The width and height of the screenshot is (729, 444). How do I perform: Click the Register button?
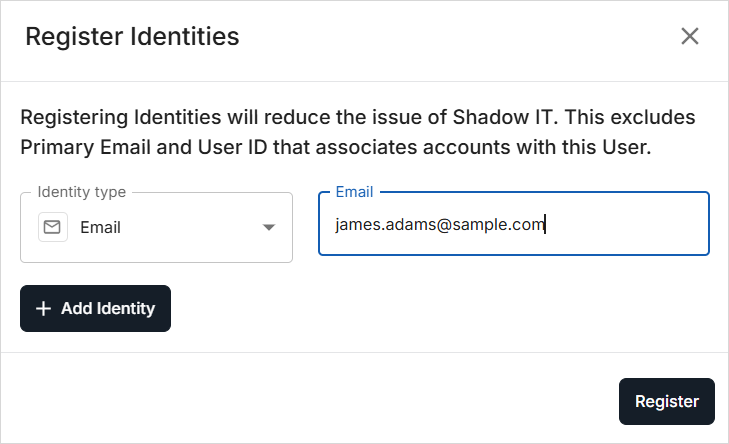[x=666, y=402]
